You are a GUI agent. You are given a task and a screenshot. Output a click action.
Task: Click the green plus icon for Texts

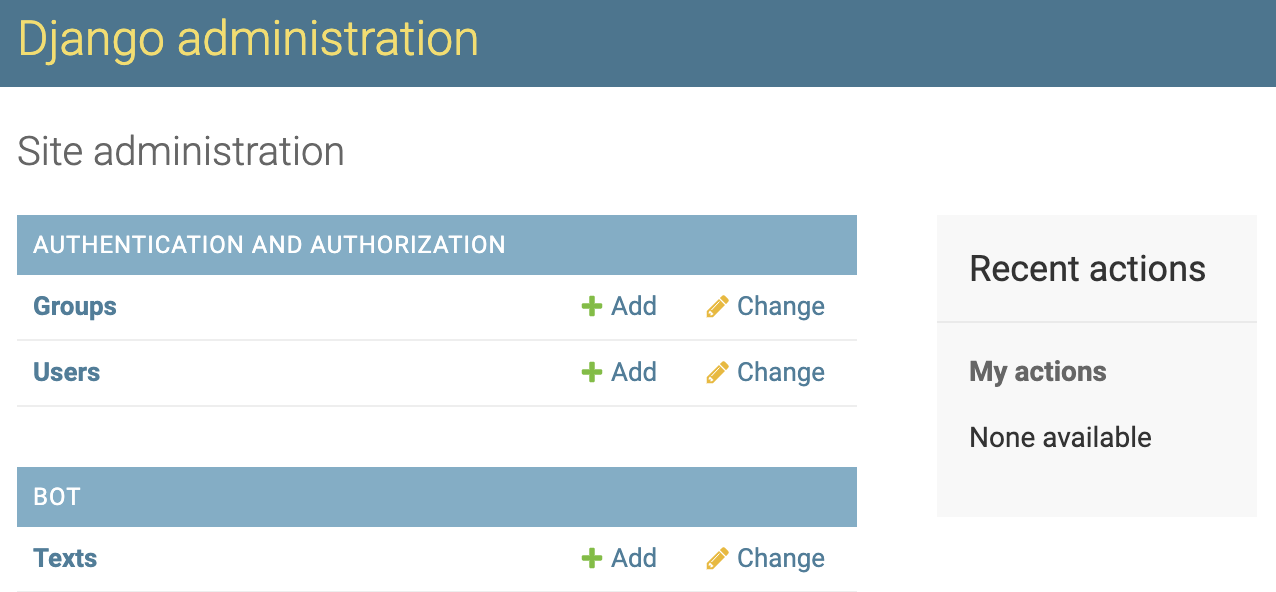coord(592,558)
